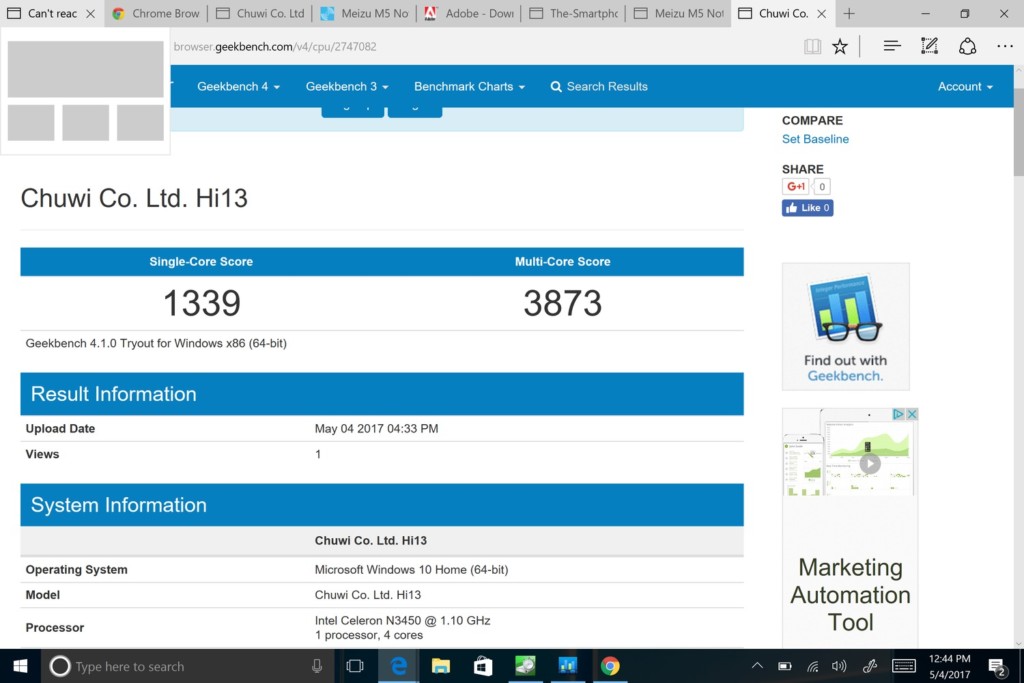Image resolution: width=1024 pixels, height=683 pixels.
Task: Close the active Chuwi Co. tab
Action: click(x=822, y=13)
